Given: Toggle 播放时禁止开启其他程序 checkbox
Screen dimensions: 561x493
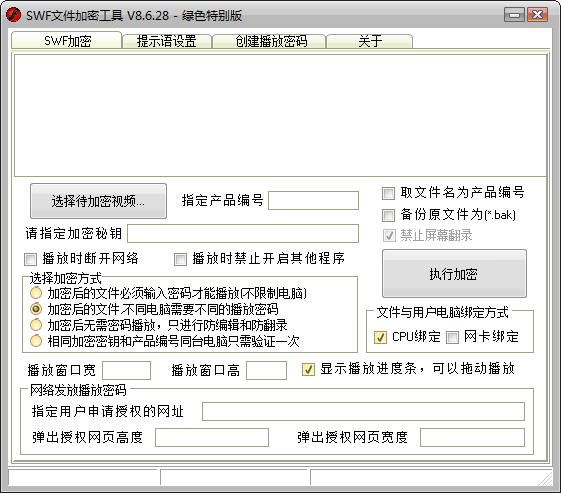Looking at the screenshot, I should click(180, 259).
